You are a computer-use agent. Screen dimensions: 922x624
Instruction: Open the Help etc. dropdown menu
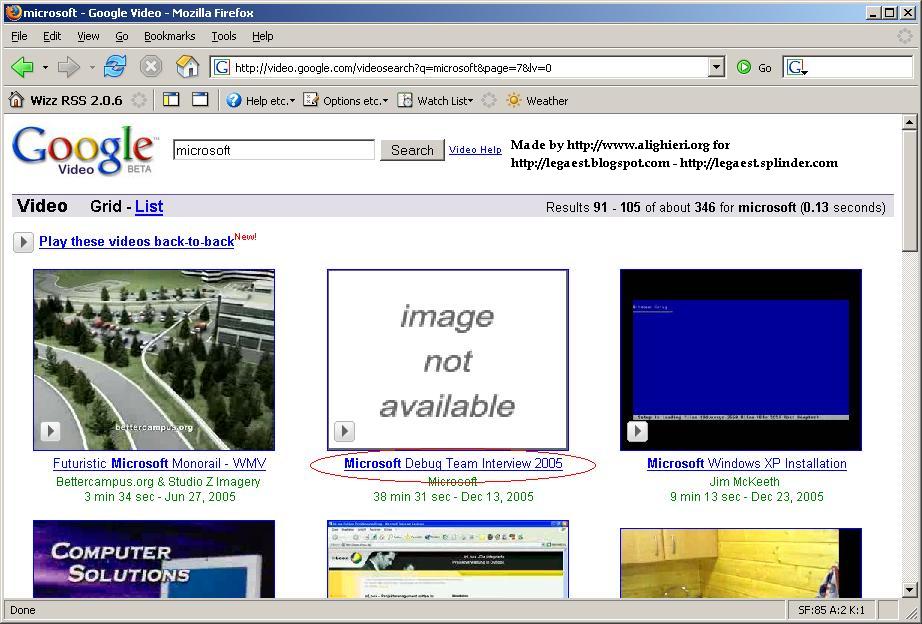pos(292,101)
